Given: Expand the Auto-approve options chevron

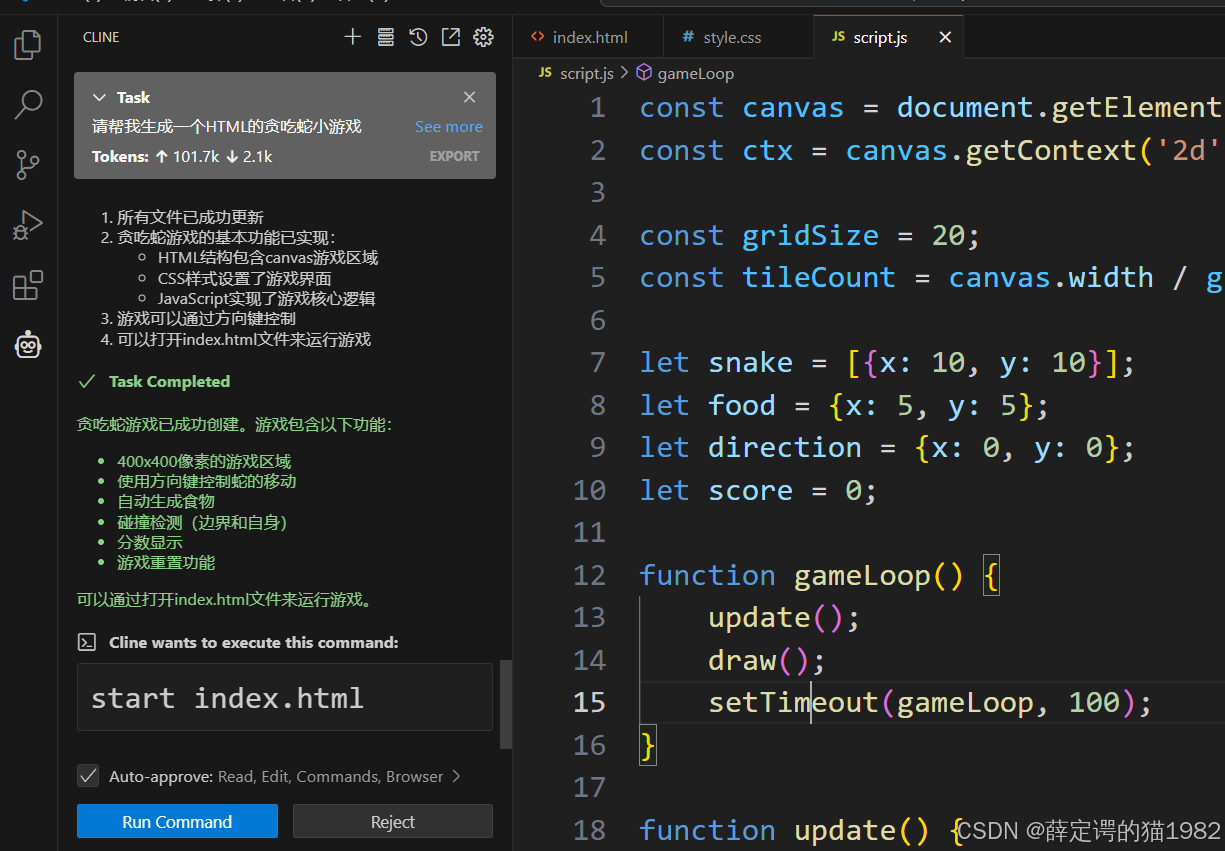Looking at the screenshot, I should (456, 776).
